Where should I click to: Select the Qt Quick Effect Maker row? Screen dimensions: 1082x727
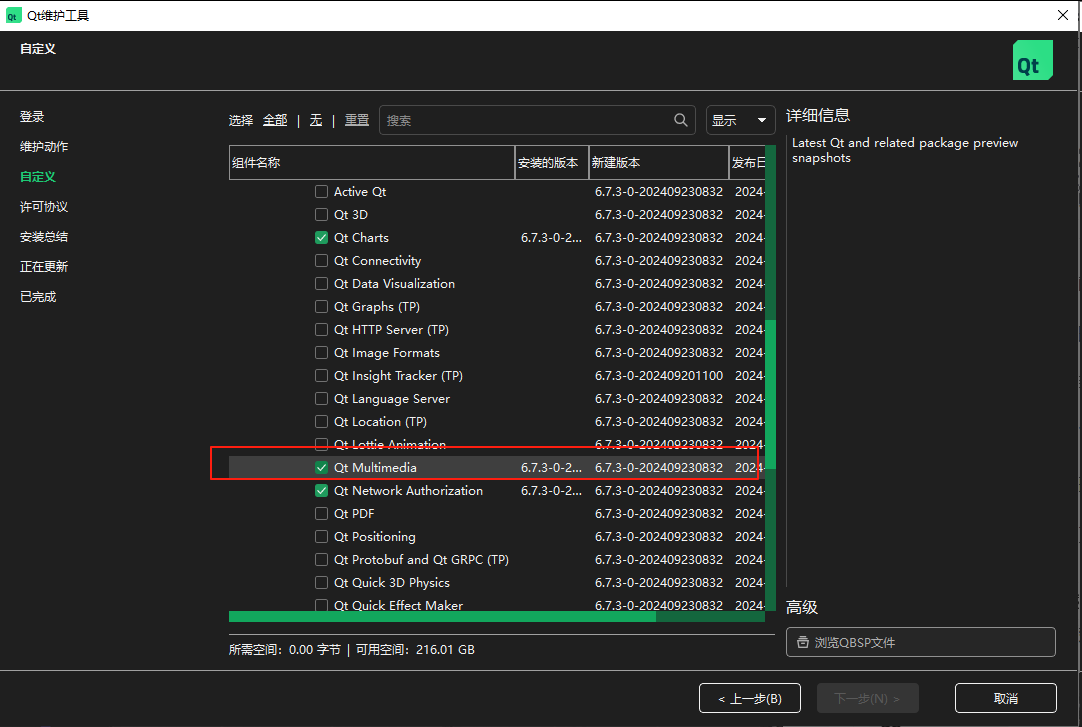pos(497,605)
